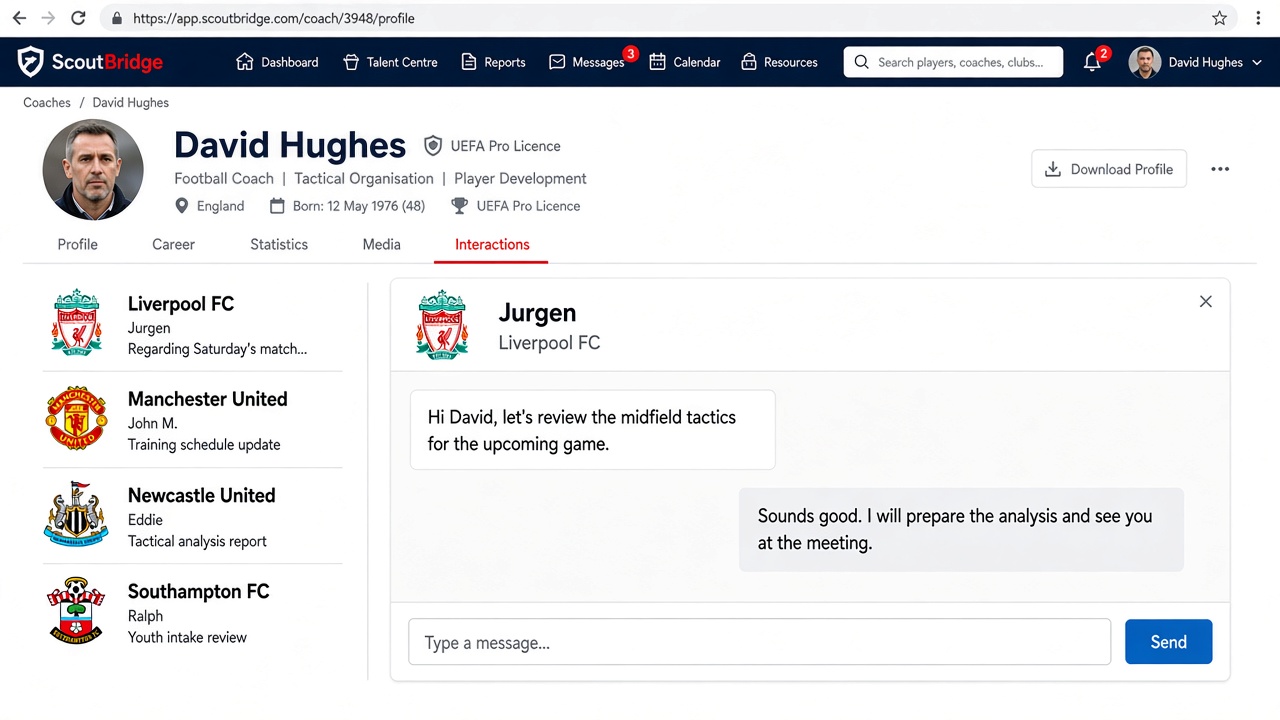Click the ScoutBridge shield logo
This screenshot has height=720, width=1280.
(x=30, y=62)
